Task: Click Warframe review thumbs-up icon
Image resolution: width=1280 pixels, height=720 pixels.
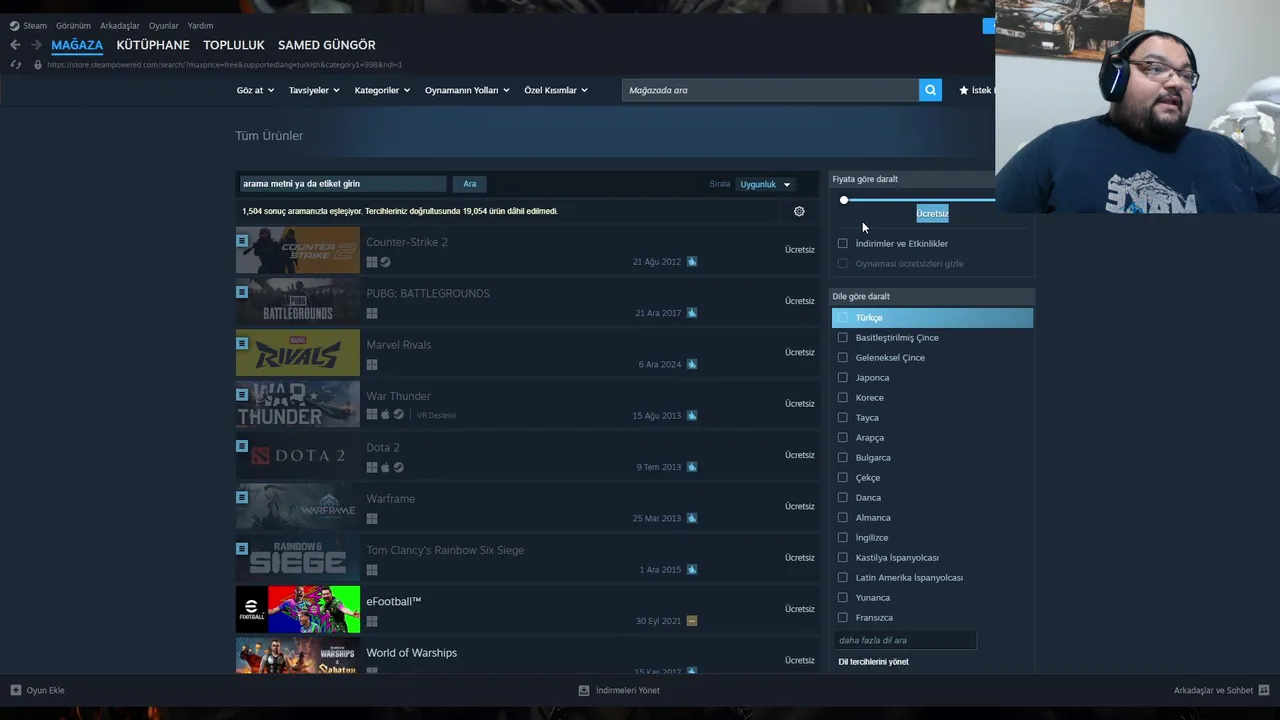Action: (692, 518)
